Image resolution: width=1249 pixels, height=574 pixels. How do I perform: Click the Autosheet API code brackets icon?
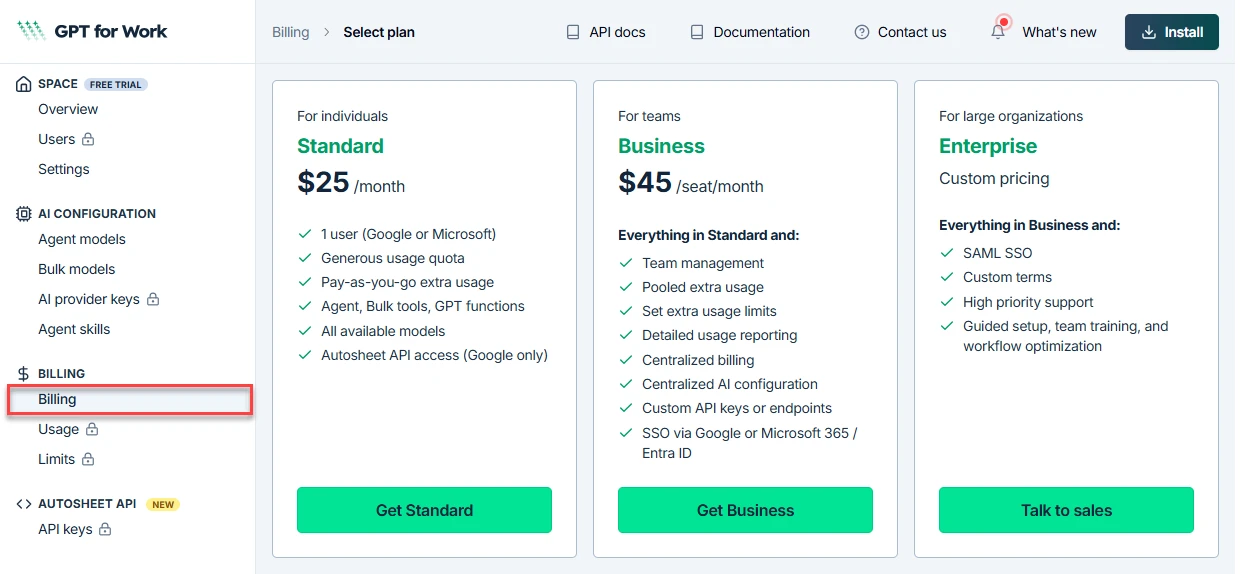click(24, 504)
